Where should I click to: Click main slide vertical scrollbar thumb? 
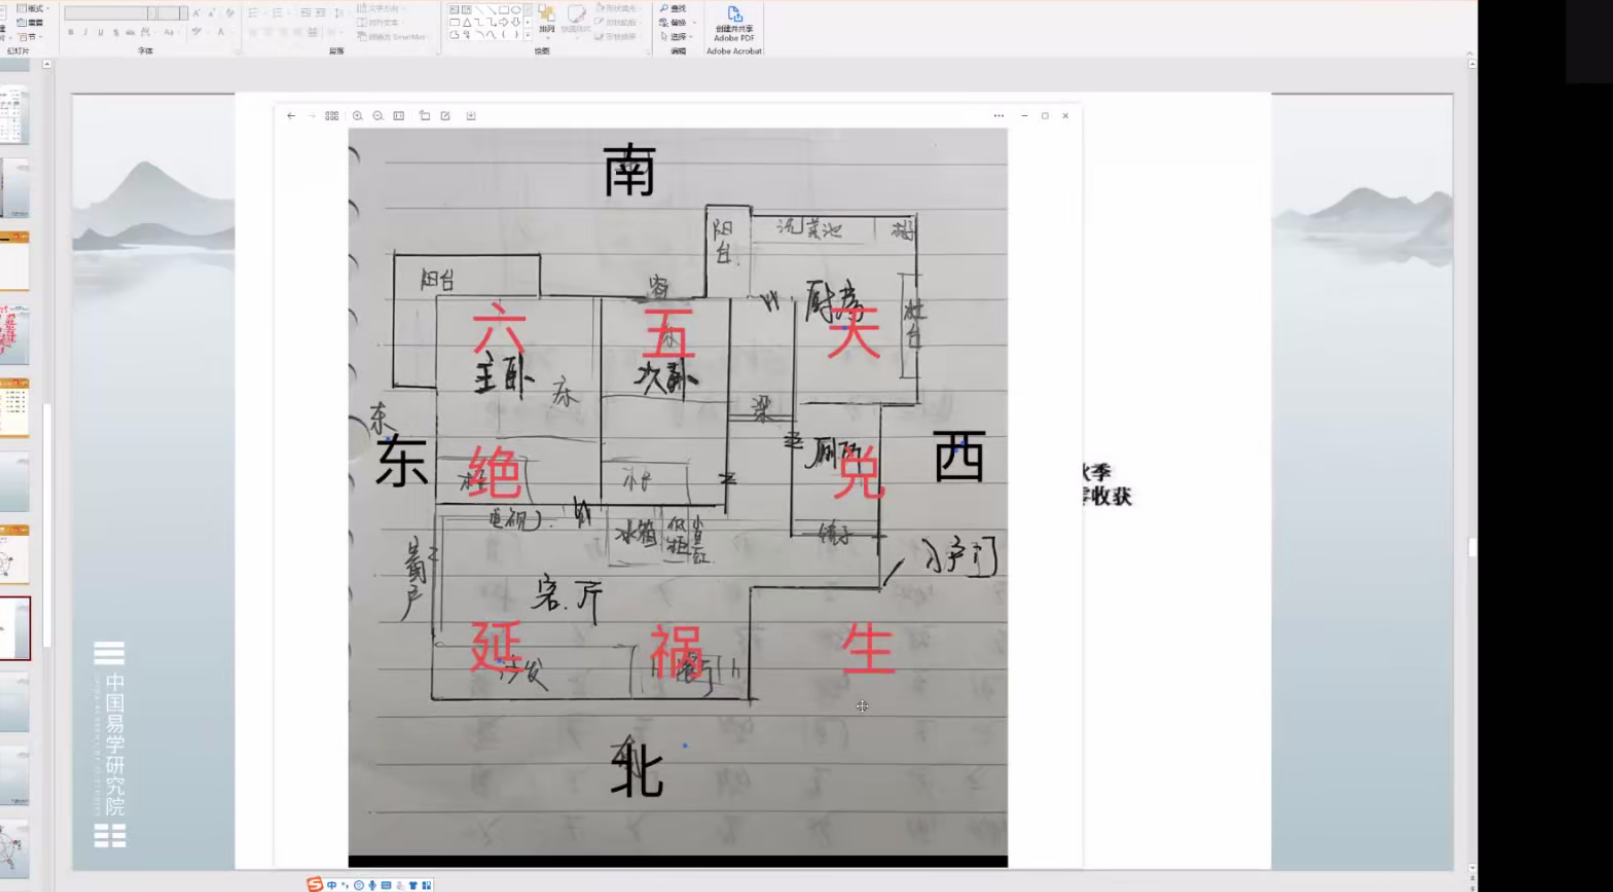(1472, 547)
